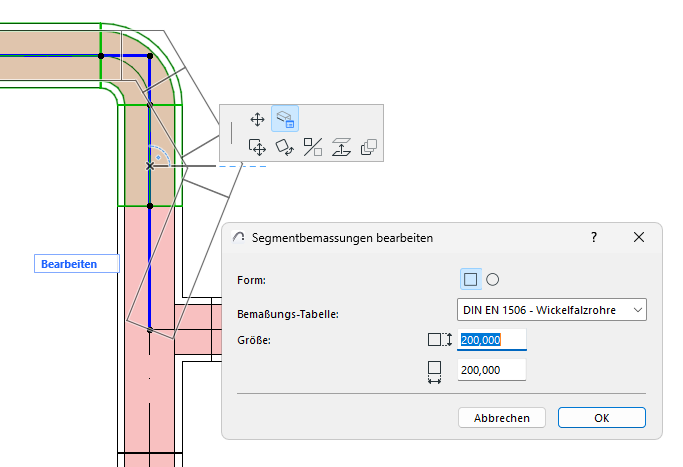Select rectangular Form shape option
Screen dimensions: 683x467
coord(470,279)
